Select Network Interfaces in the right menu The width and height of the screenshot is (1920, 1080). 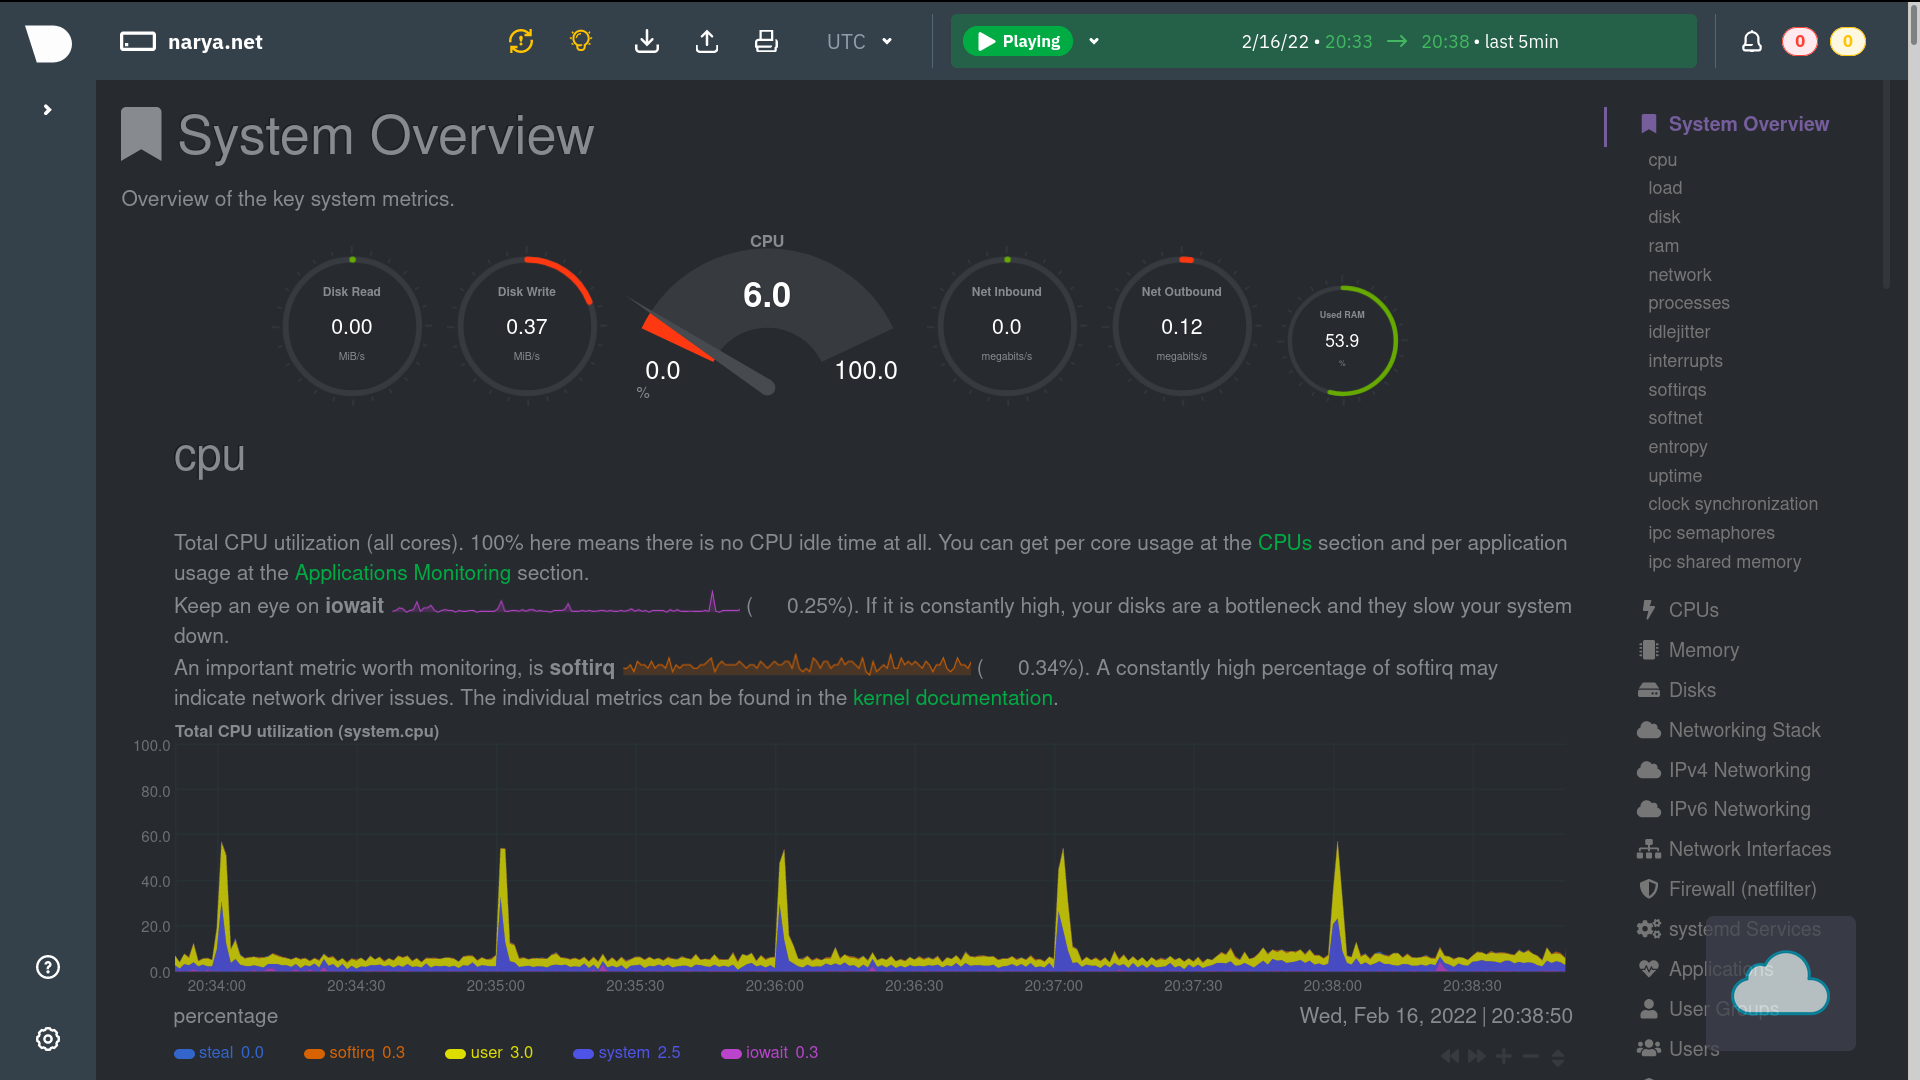coord(1749,849)
